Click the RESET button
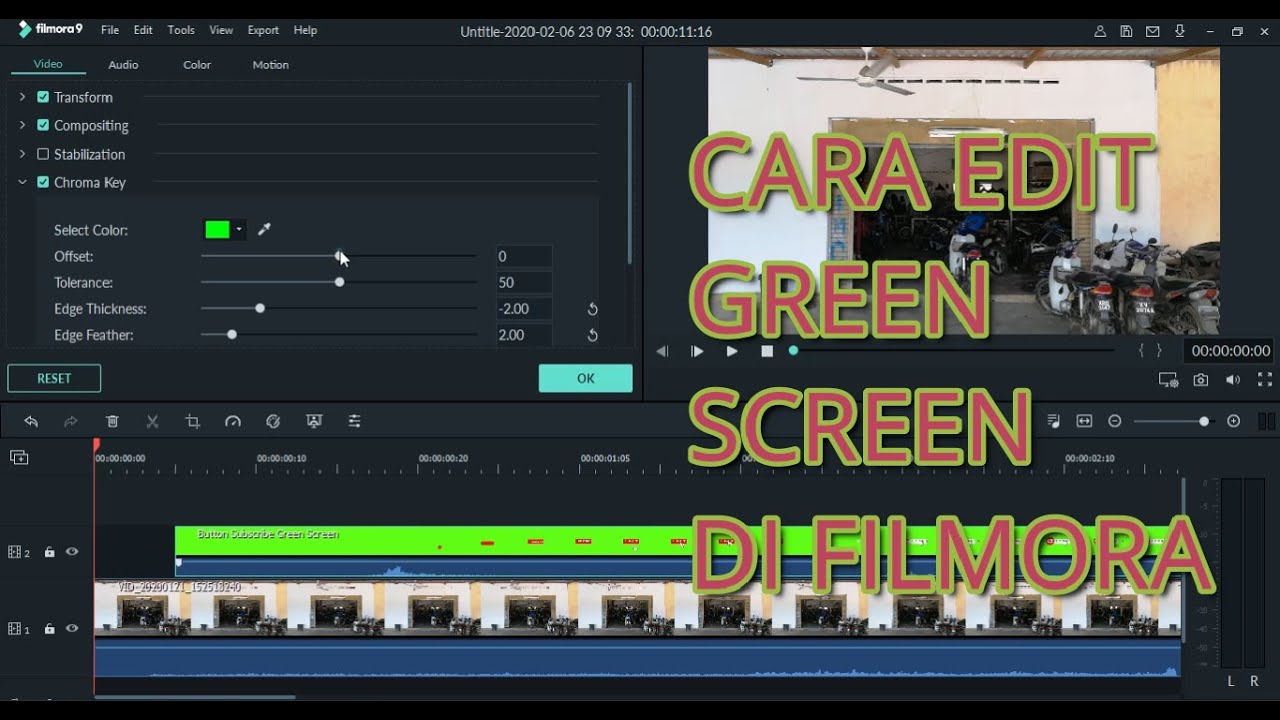 click(54, 378)
